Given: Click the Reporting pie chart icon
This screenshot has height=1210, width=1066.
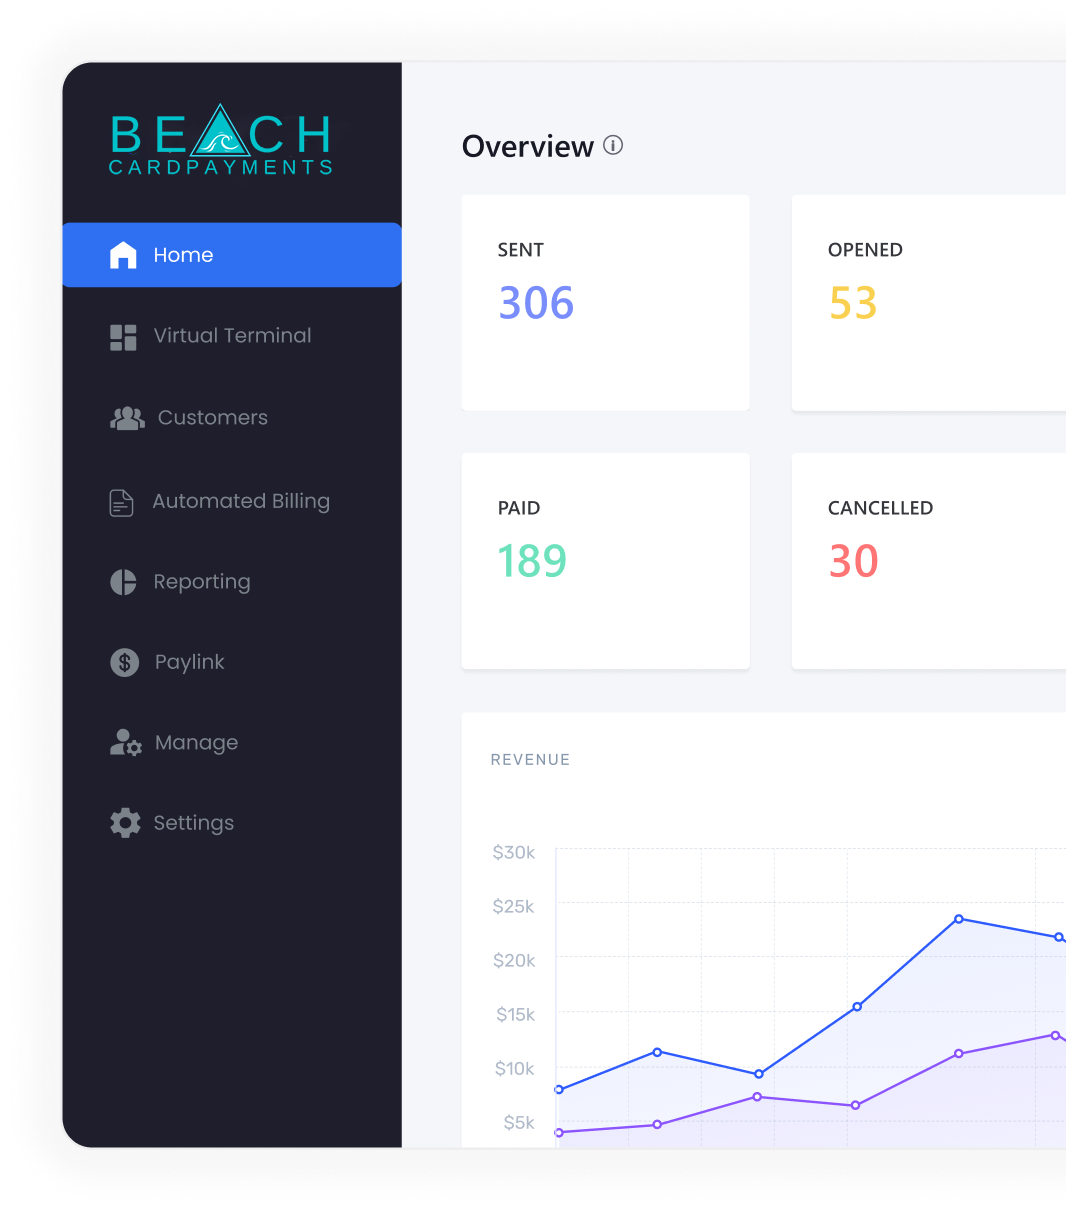Looking at the screenshot, I should (x=123, y=582).
